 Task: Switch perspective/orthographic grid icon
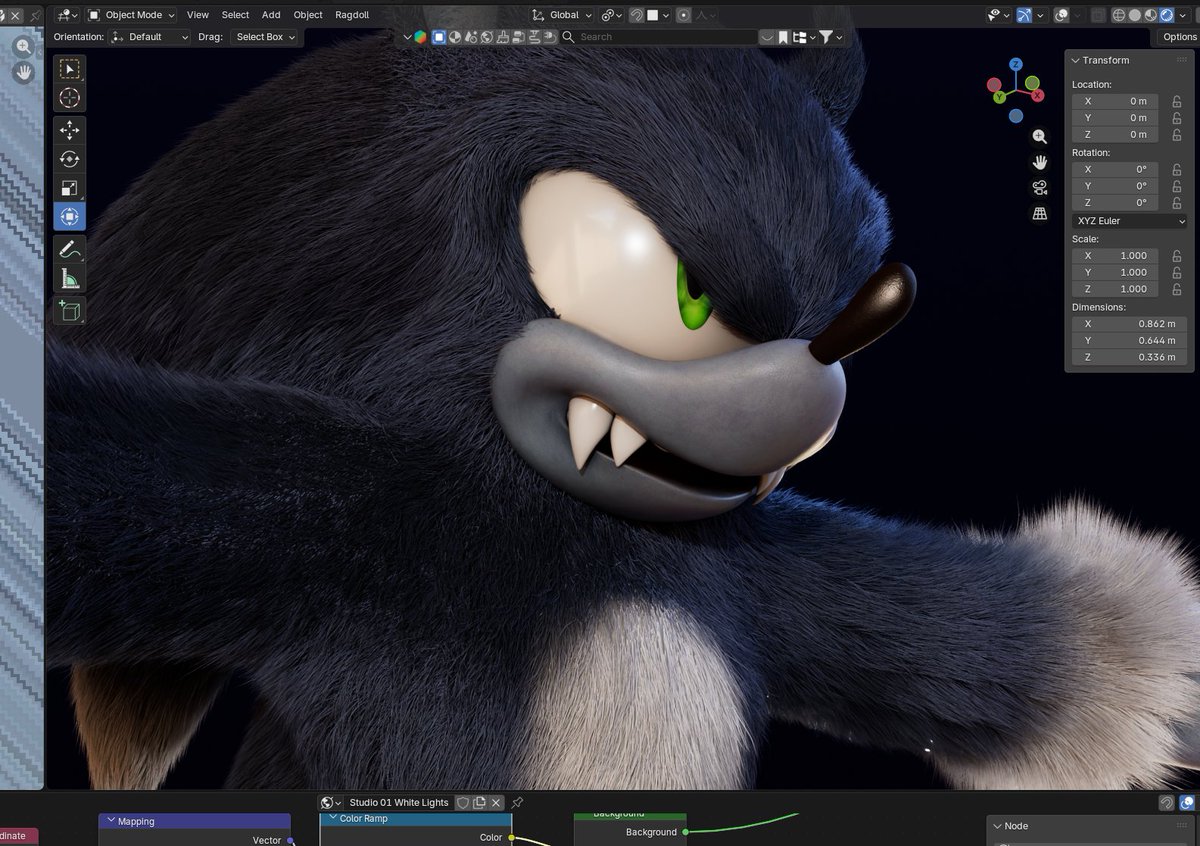coord(1040,213)
